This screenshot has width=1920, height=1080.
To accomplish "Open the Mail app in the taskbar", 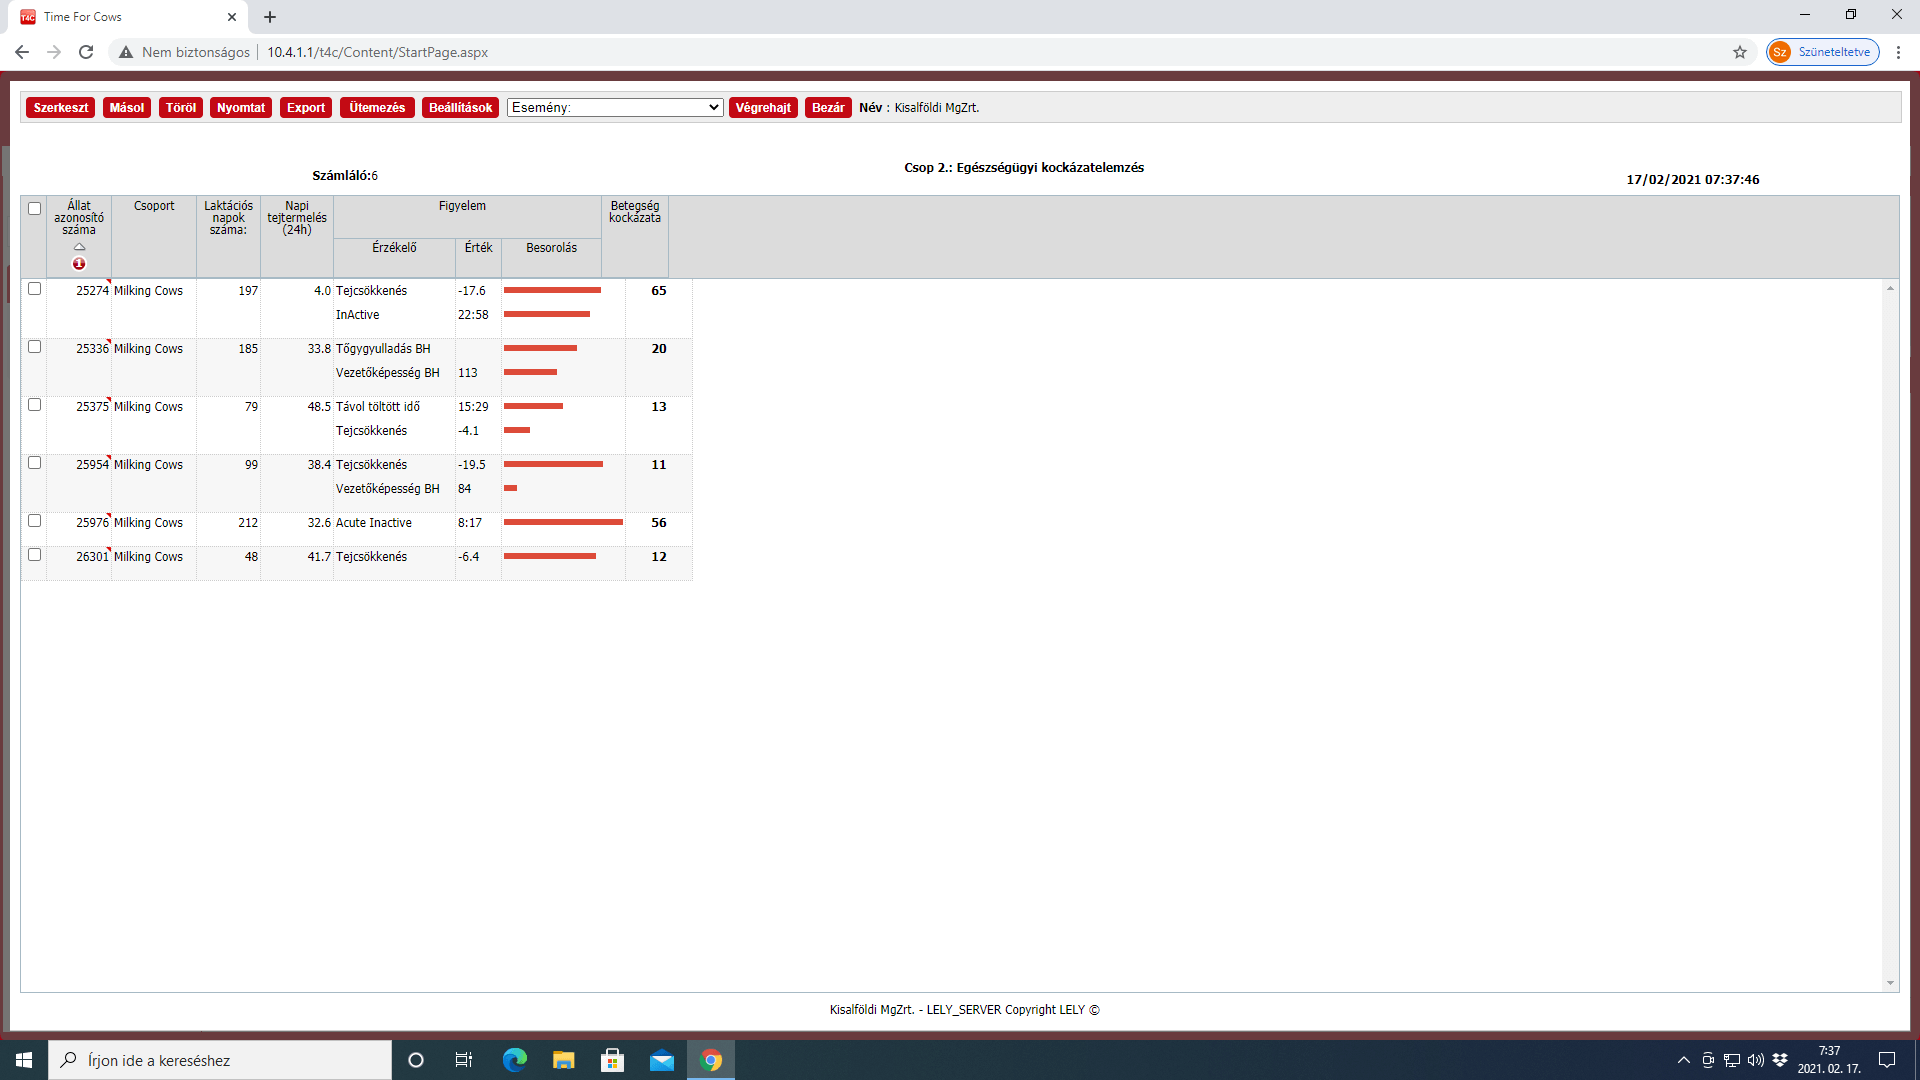I will tap(661, 1060).
